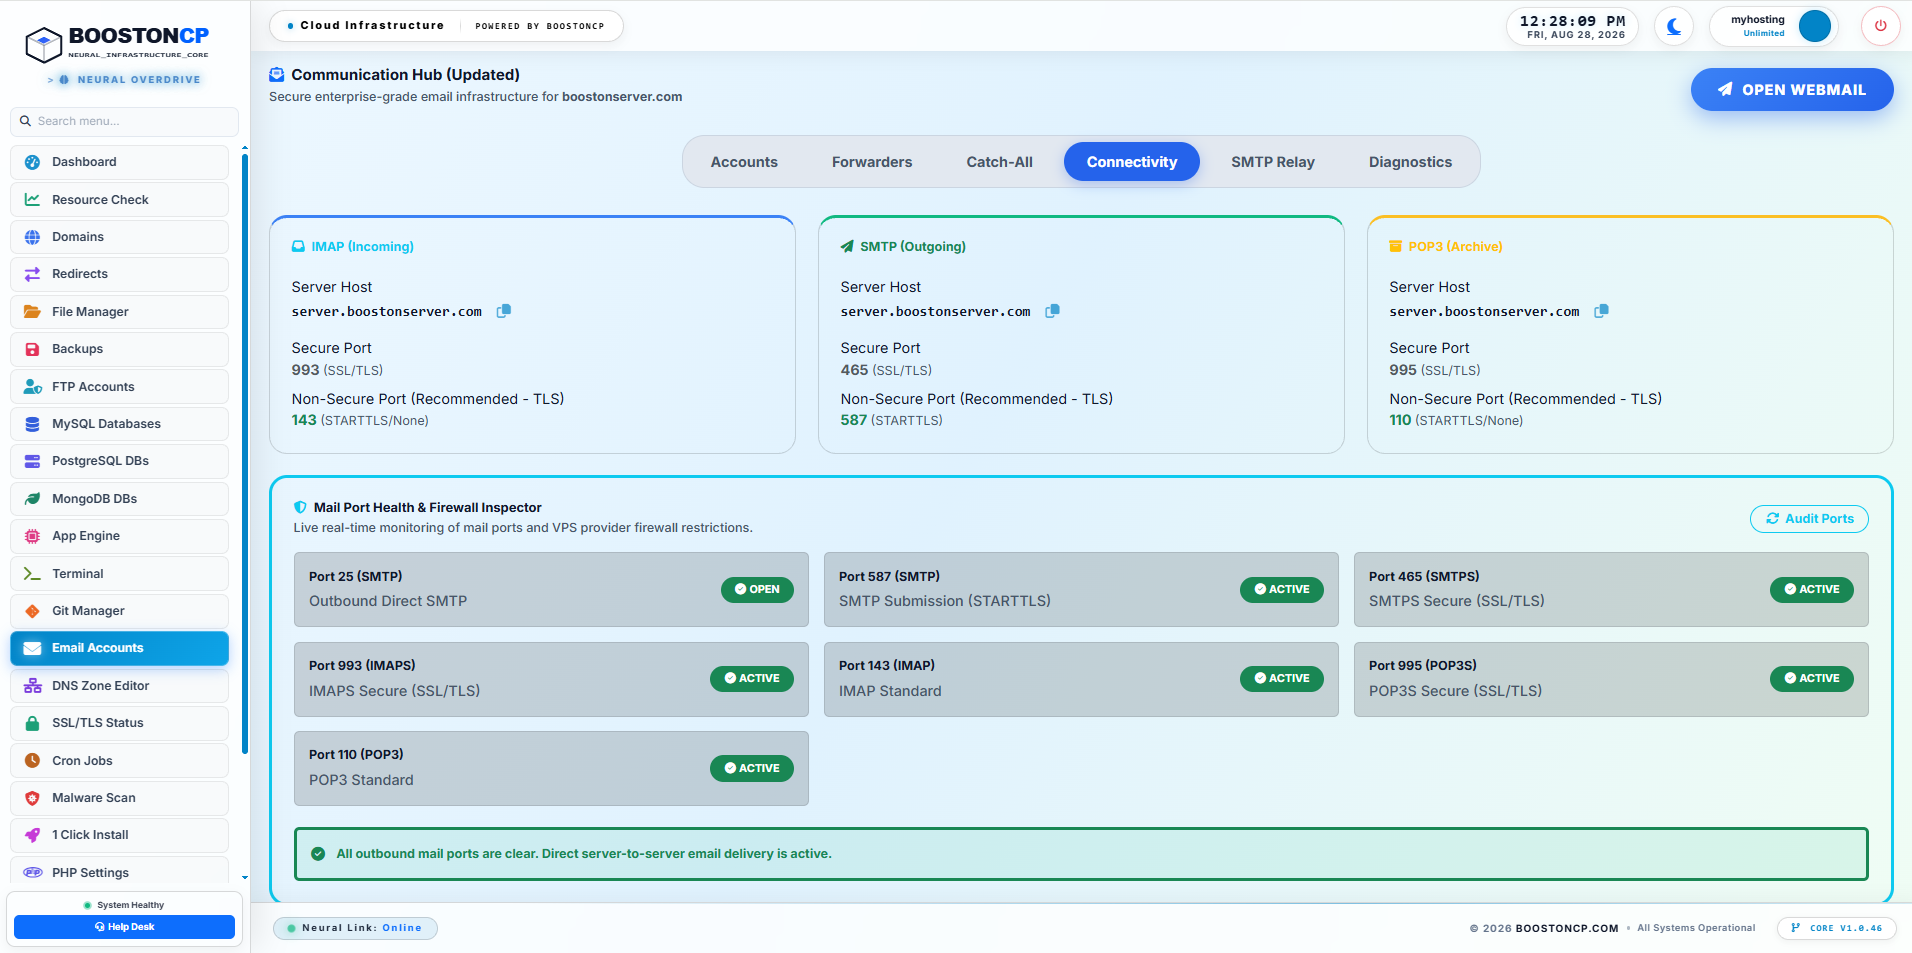Copy IMAP server host to clipboard
The width and height of the screenshot is (1912, 953).
[x=504, y=311]
